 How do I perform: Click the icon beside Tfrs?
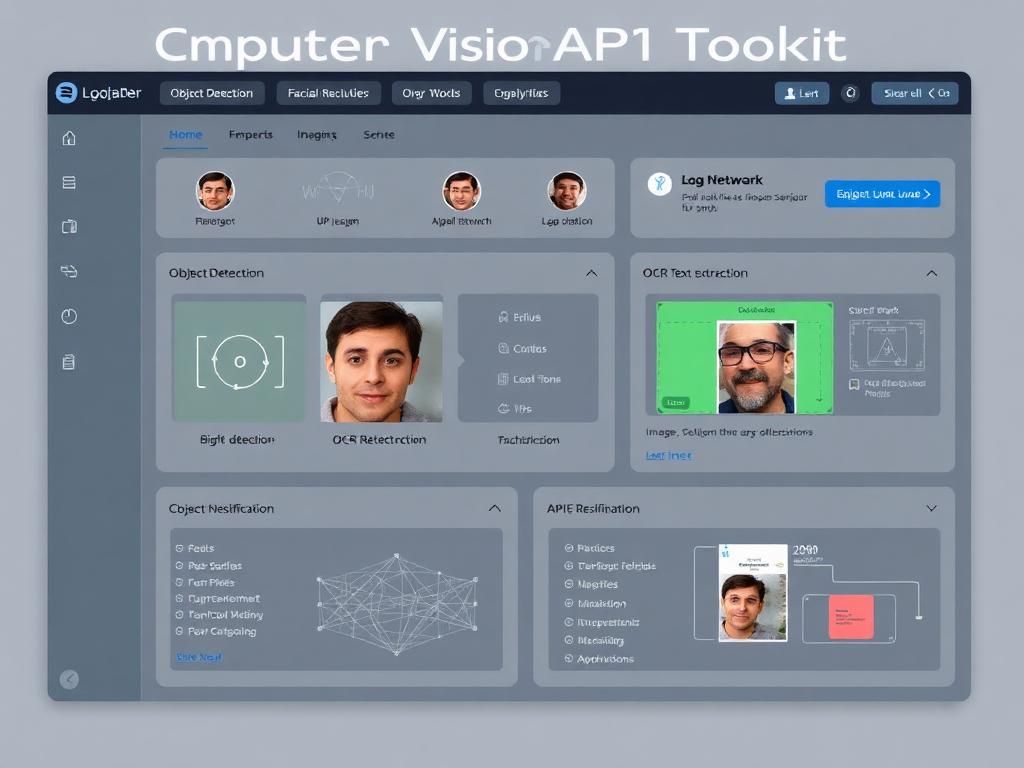tap(504, 409)
